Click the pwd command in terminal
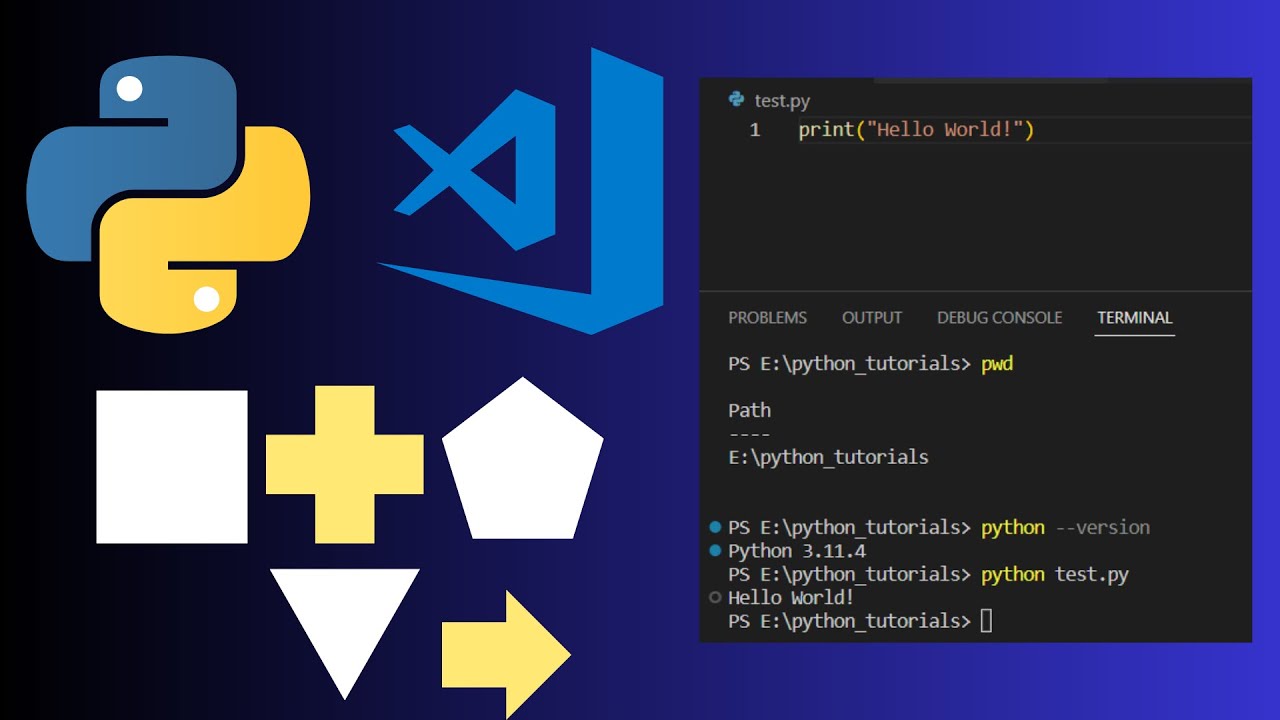Screen dimensions: 1280x720 click(997, 364)
